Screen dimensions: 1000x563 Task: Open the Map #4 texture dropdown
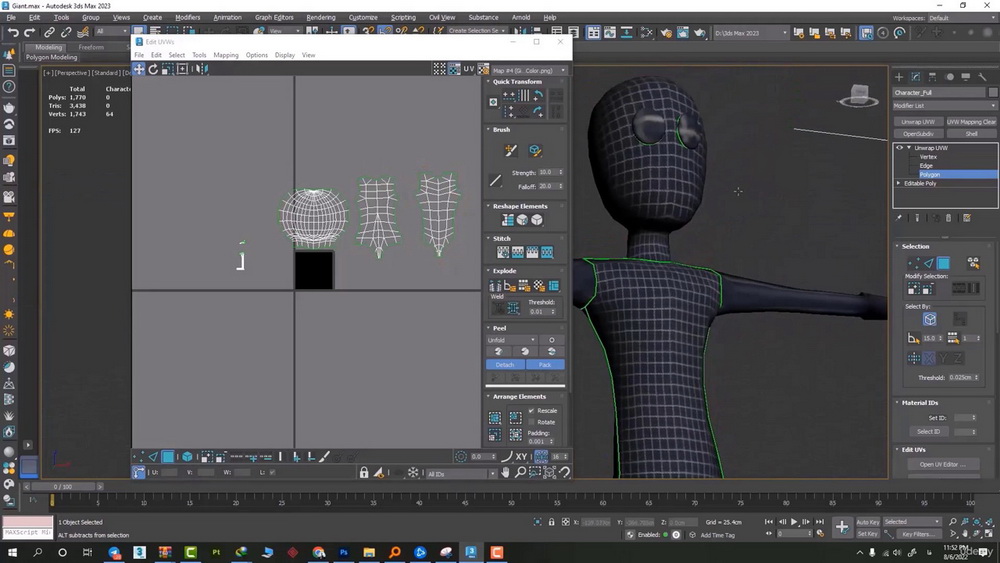(x=529, y=70)
